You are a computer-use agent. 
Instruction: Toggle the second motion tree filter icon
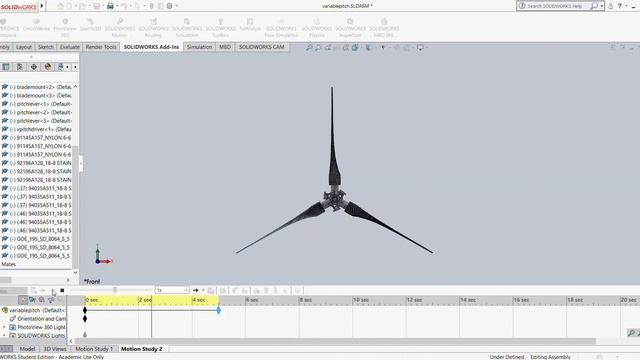pos(32,300)
